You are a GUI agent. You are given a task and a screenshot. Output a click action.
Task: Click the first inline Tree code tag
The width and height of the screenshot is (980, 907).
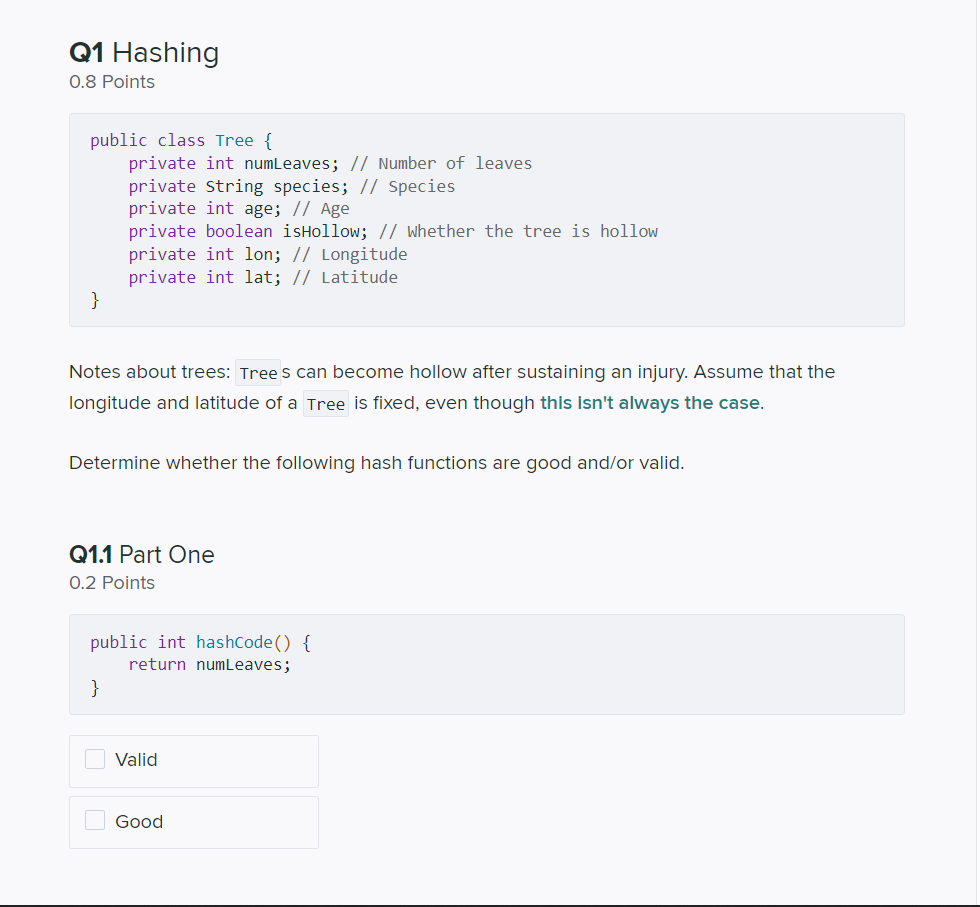258,373
